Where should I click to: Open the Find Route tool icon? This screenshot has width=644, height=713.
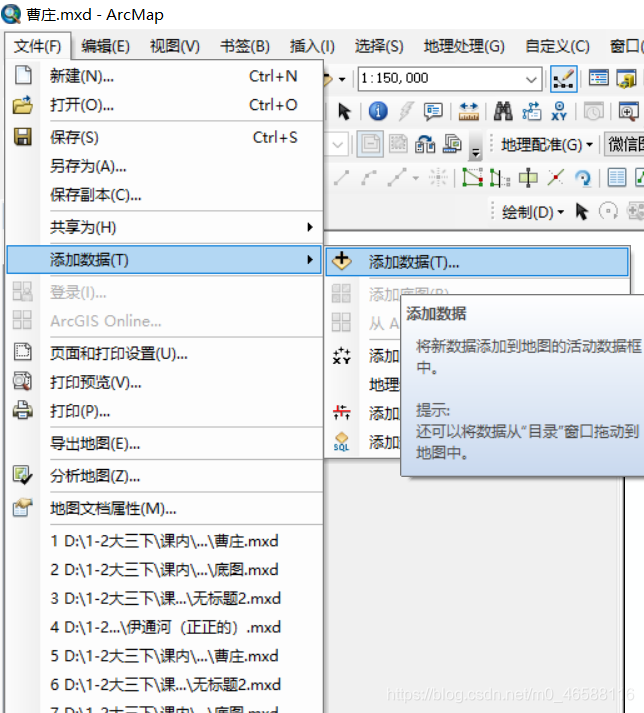[x=531, y=111]
